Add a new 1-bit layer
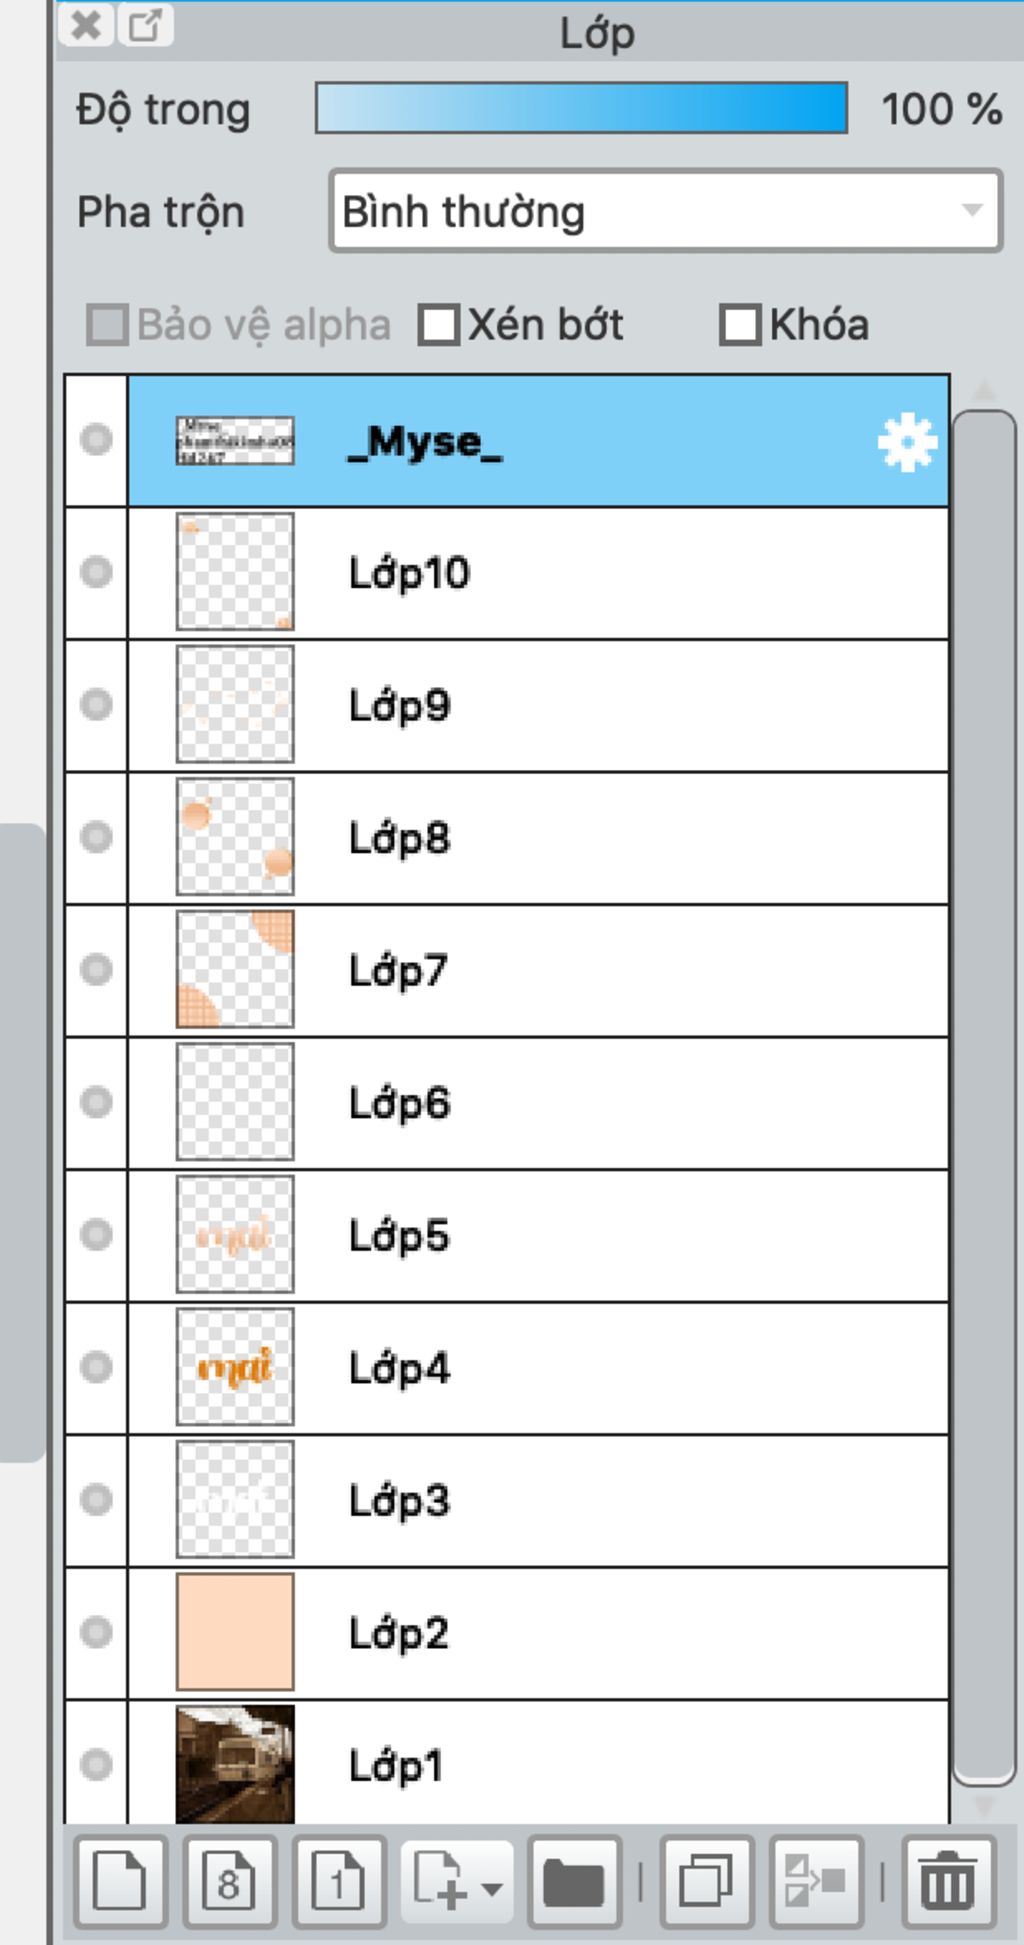1024x1945 pixels. tap(338, 1882)
